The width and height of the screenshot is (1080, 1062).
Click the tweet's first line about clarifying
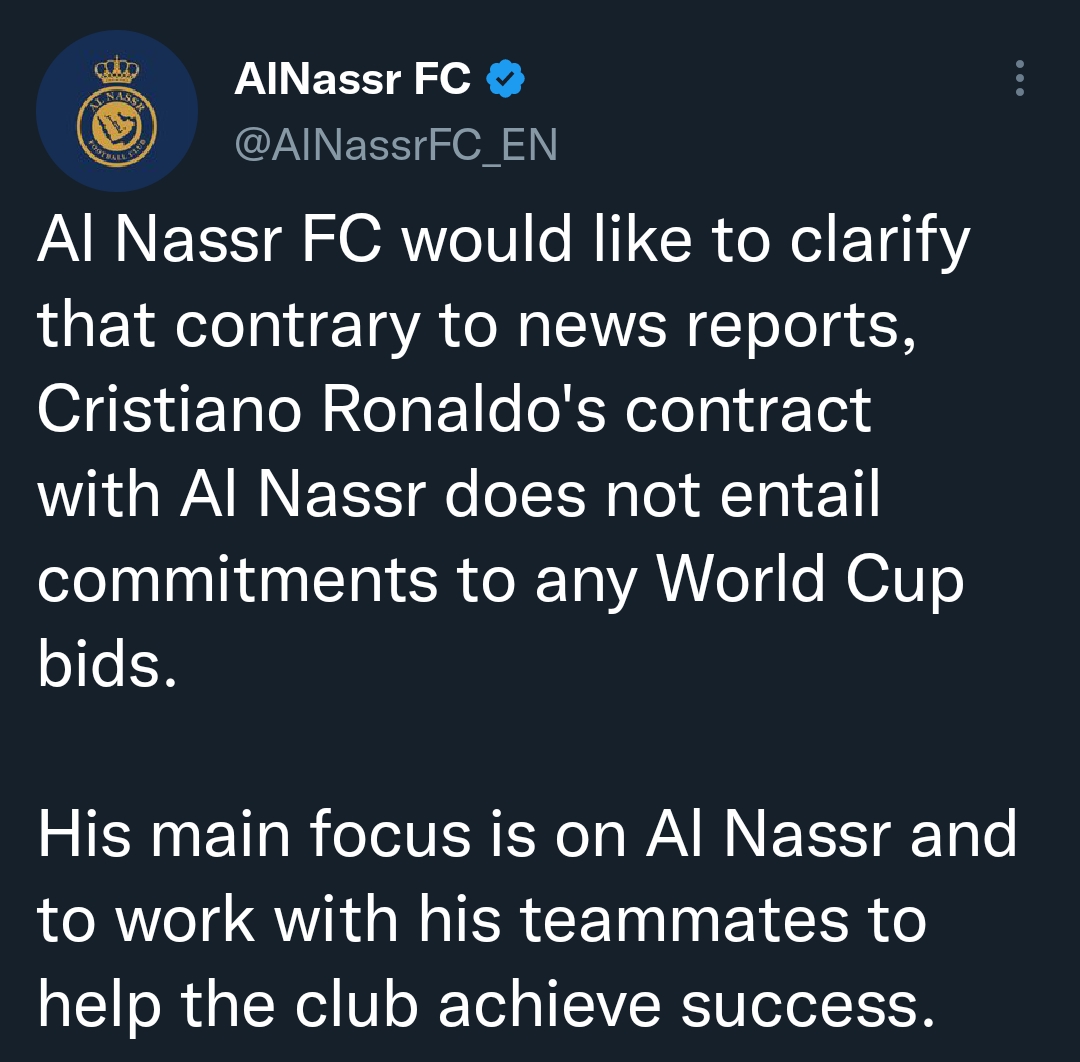point(503,240)
